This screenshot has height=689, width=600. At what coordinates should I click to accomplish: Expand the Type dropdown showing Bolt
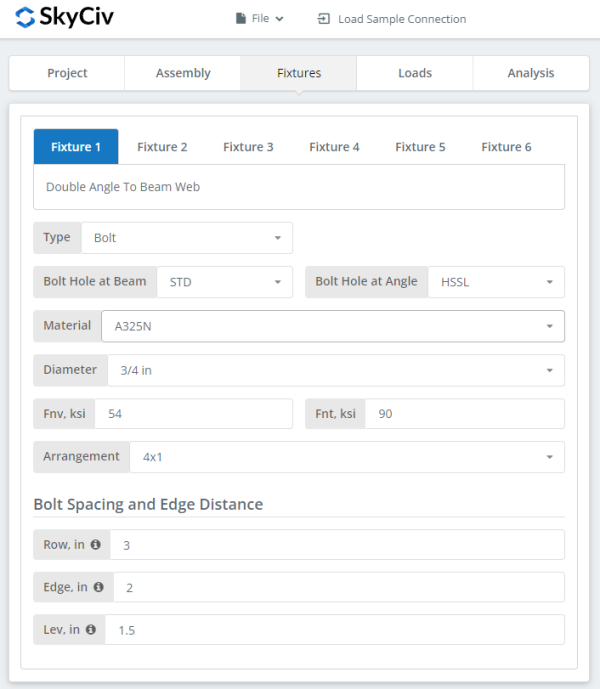pyautogui.click(x=186, y=238)
